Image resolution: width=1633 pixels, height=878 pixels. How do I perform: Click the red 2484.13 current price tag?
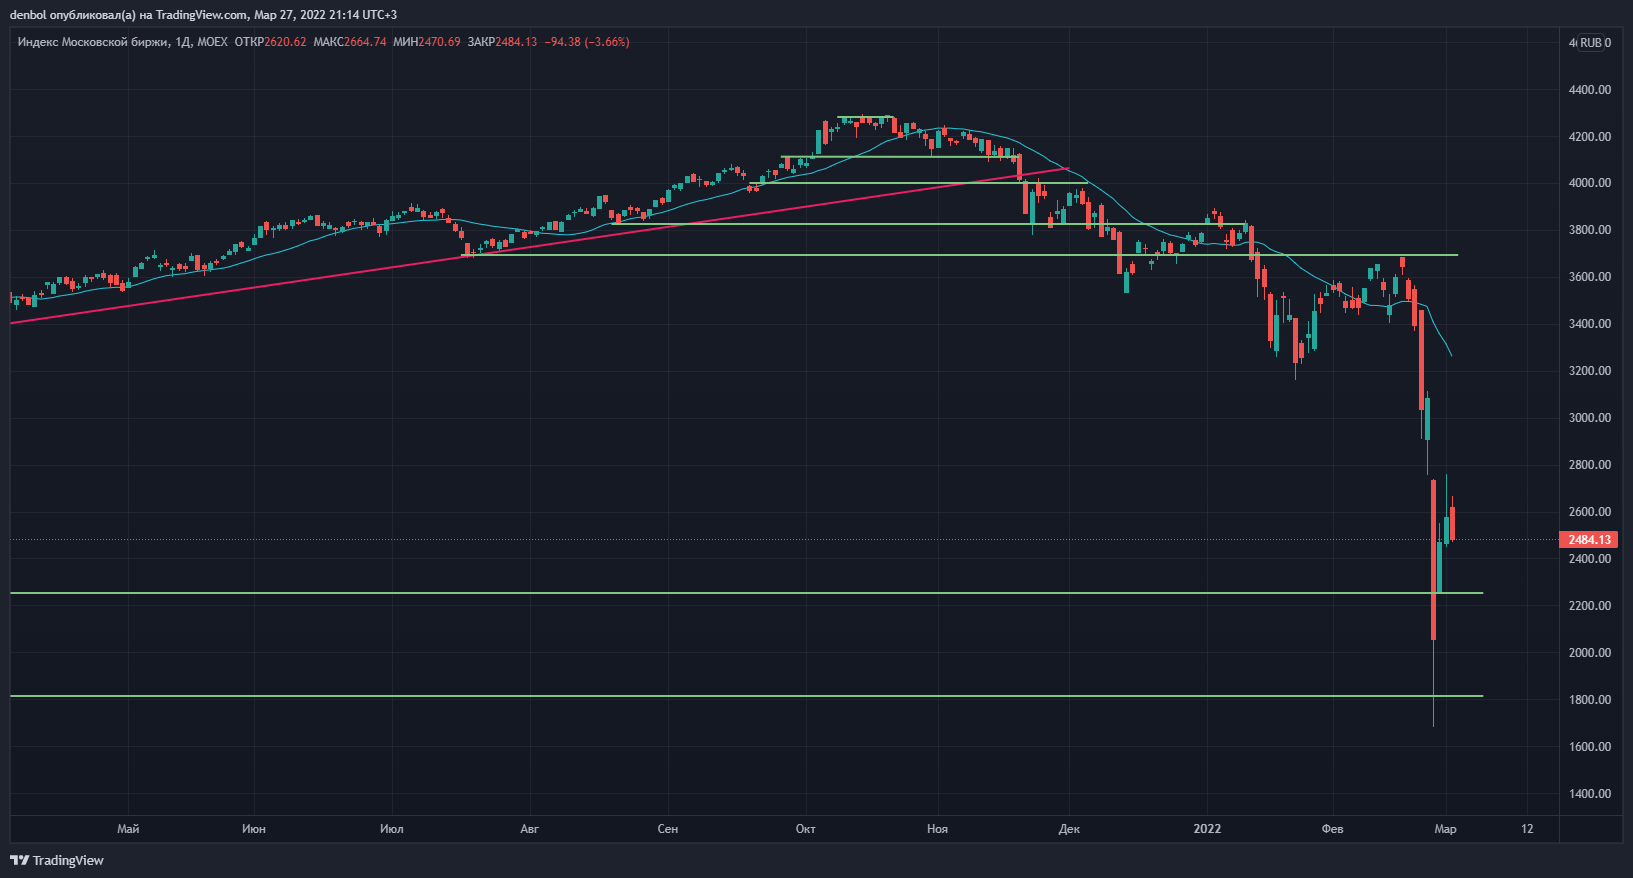pyautogui.click(x=1588, y=540)
